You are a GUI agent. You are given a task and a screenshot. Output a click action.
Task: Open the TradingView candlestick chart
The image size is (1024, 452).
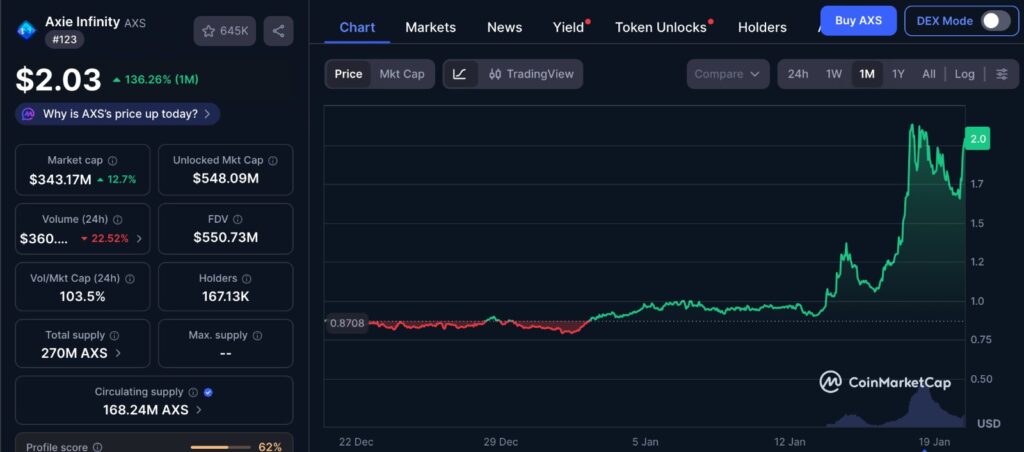tap(531, 74)
